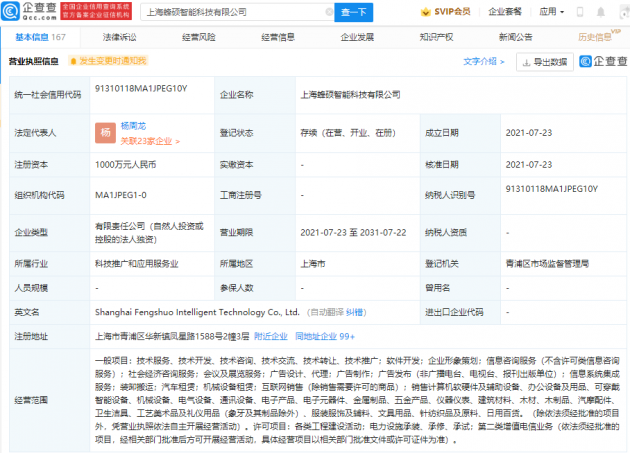Open the 历史信息 tab

click(594, 37)
